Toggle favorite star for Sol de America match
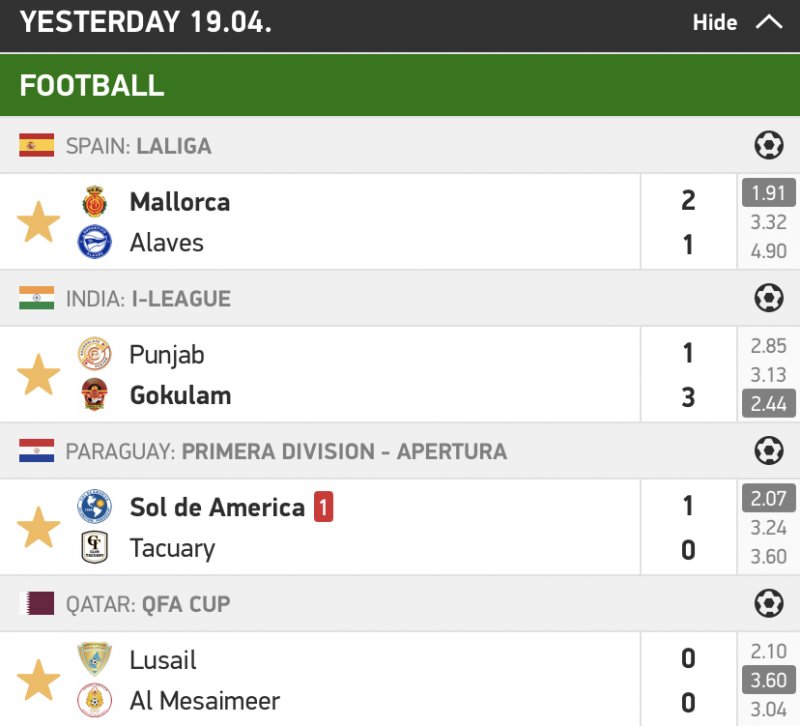The height and width of the screenshot is (726, 800). click(x=39, y=527)
